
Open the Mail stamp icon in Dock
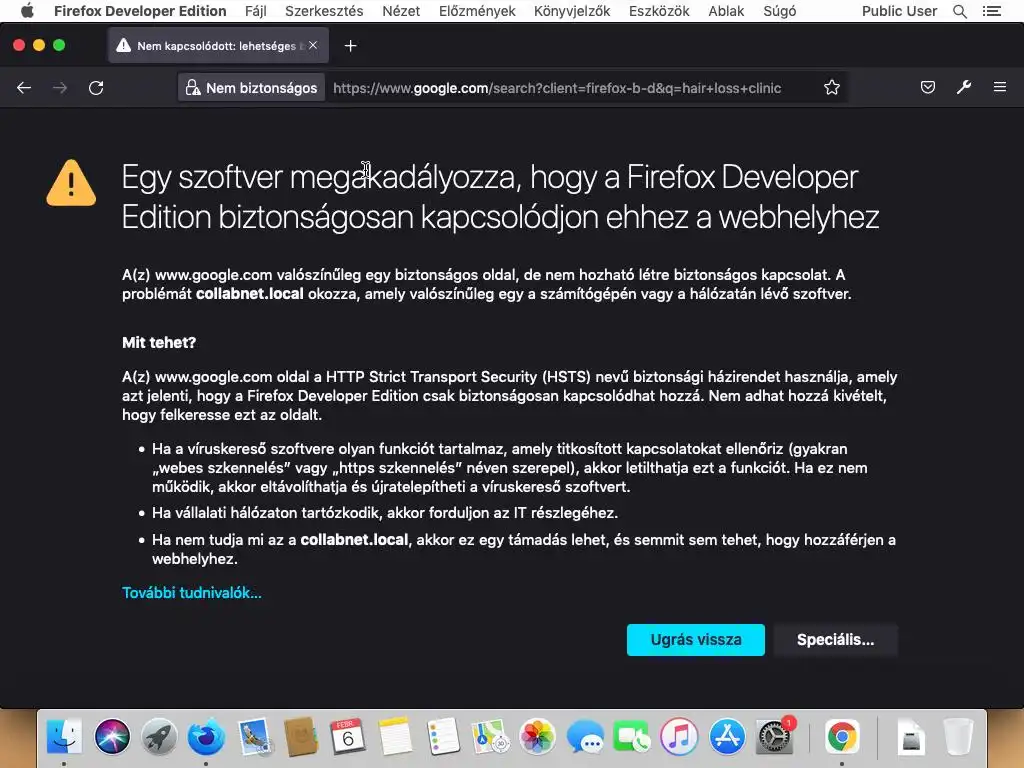[254, 737]
